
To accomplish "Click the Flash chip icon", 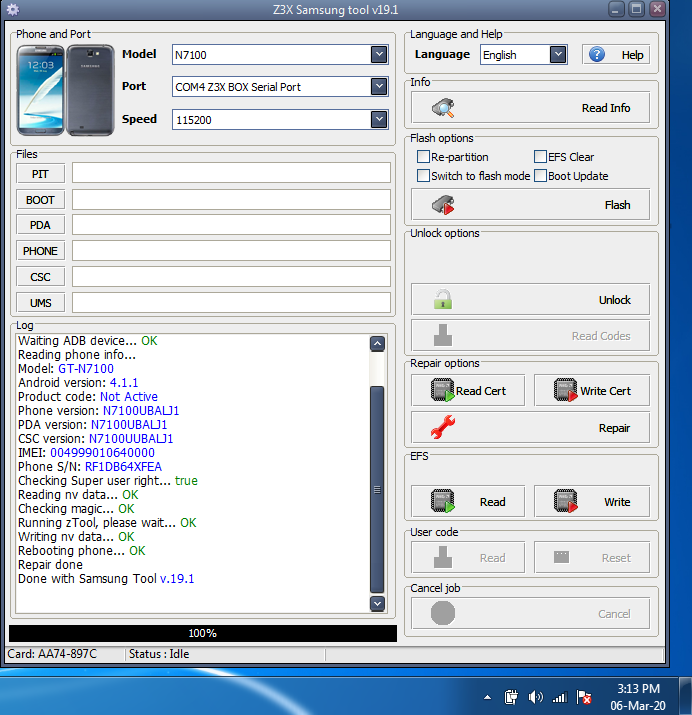I will pyautogui.click(x=443, y=205).
